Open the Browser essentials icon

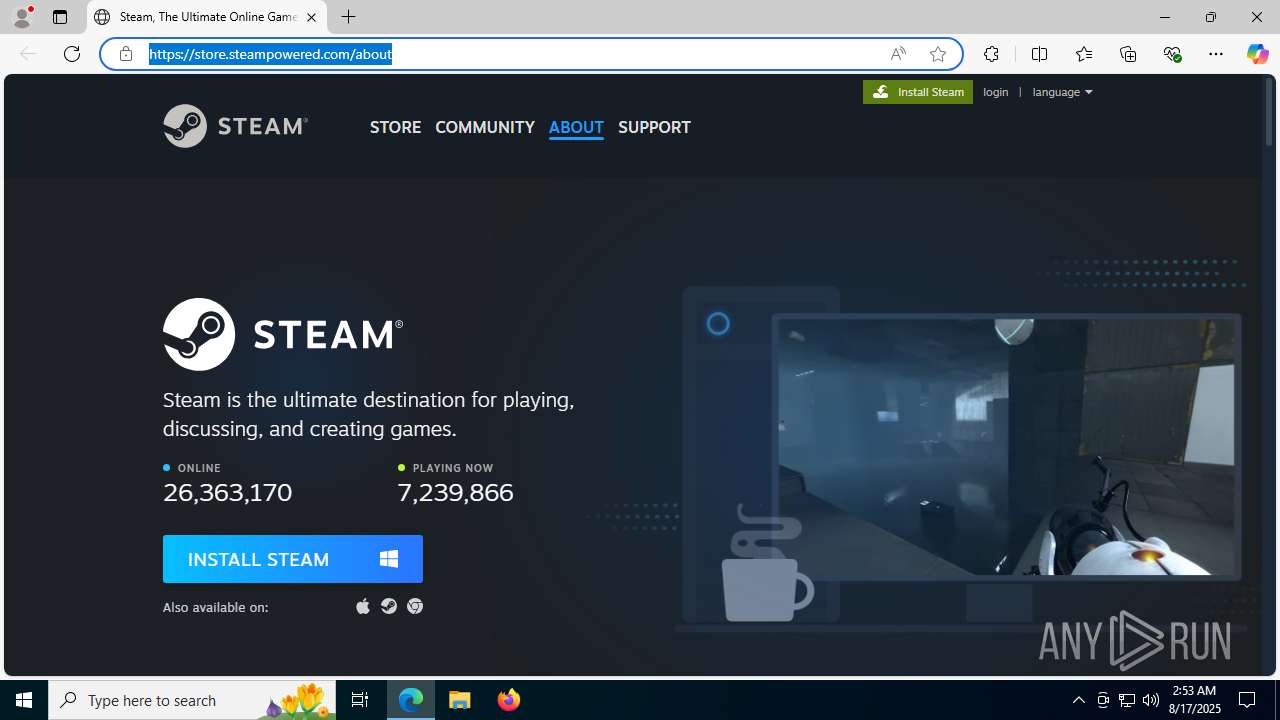click(x=1172, y=54)
